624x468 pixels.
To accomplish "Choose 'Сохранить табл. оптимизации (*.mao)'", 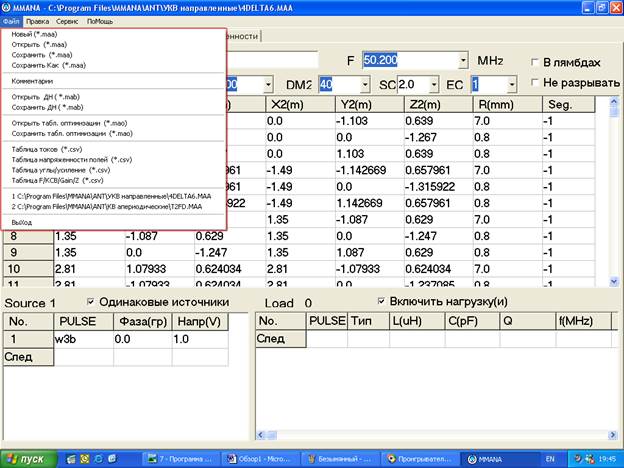I will [72, 134].
